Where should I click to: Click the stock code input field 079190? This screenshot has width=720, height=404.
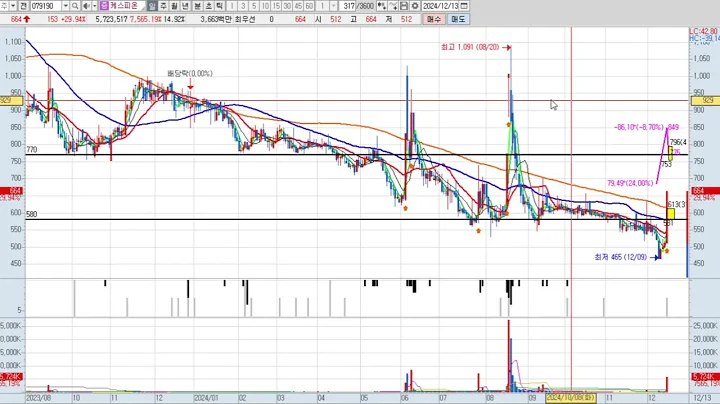pyautogui.click(x=46, y=6)
